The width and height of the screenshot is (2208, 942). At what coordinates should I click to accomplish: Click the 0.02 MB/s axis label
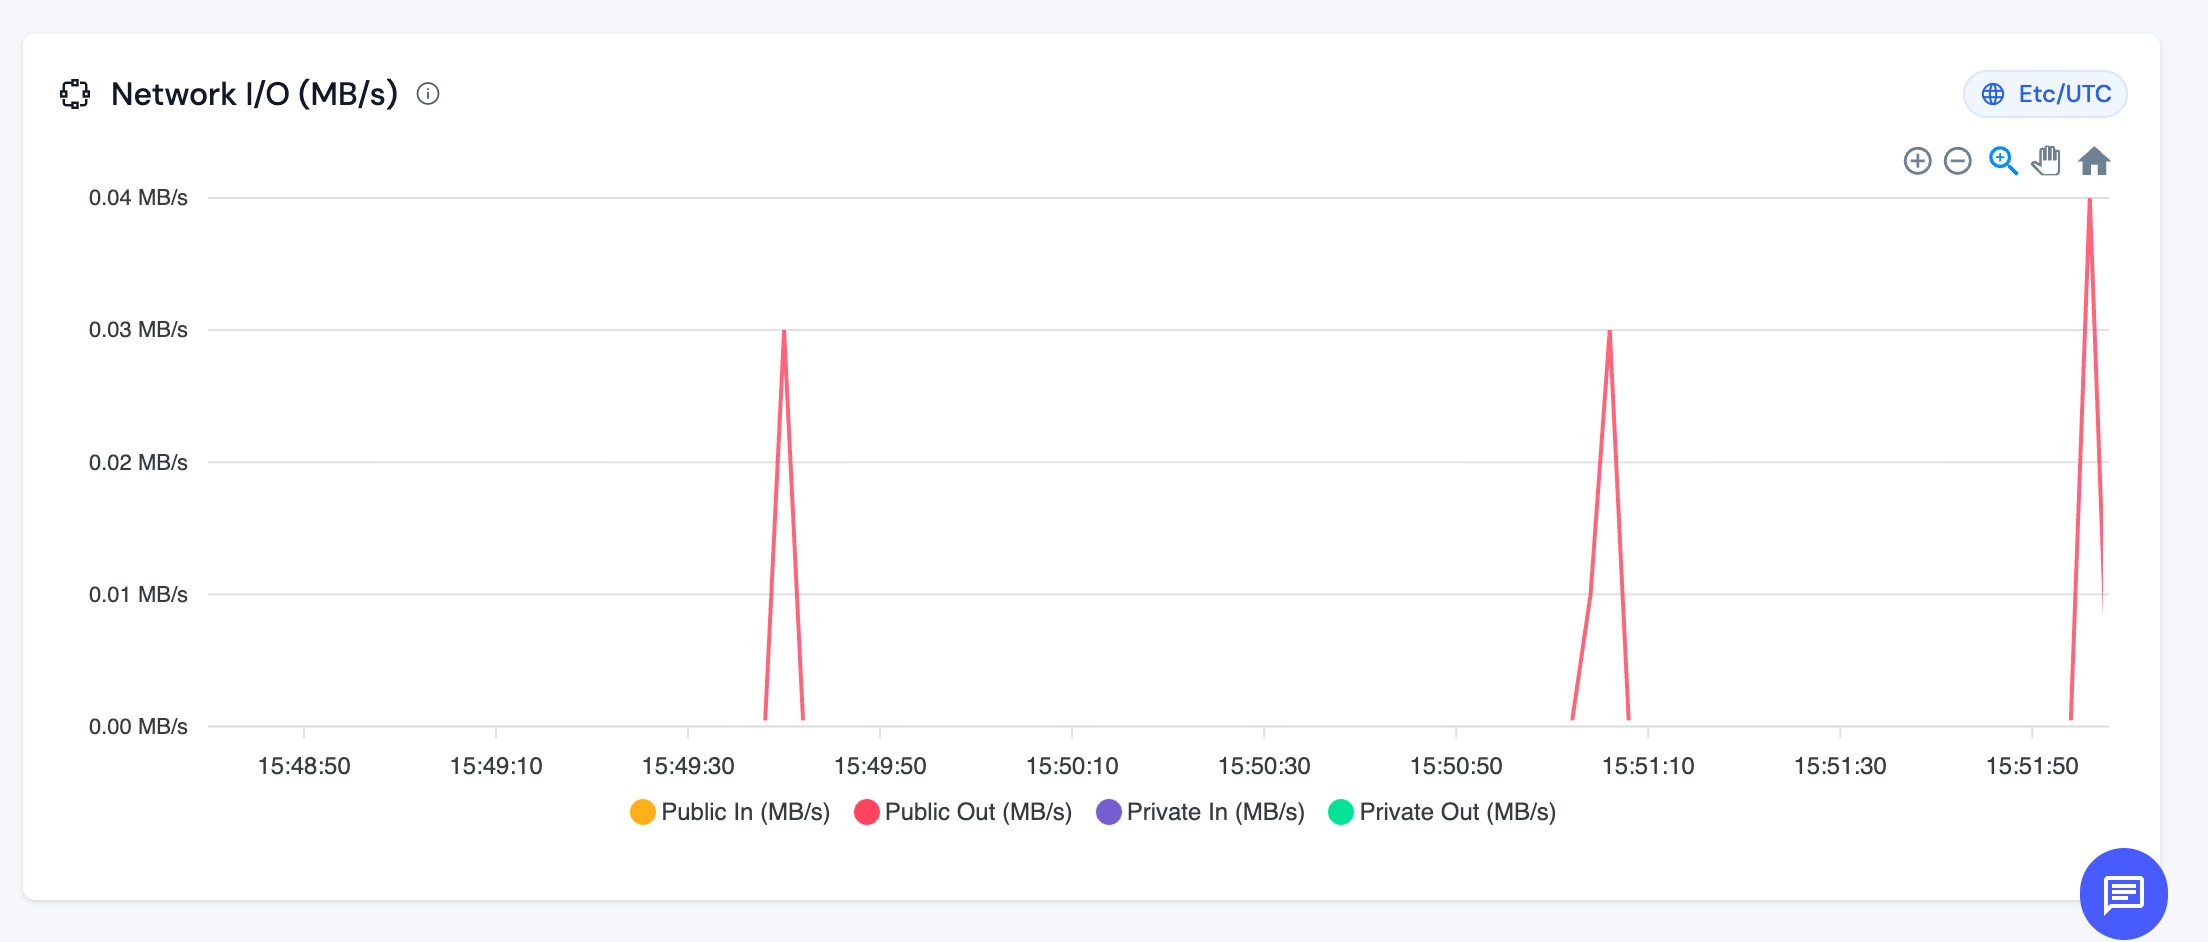(139, 462)
